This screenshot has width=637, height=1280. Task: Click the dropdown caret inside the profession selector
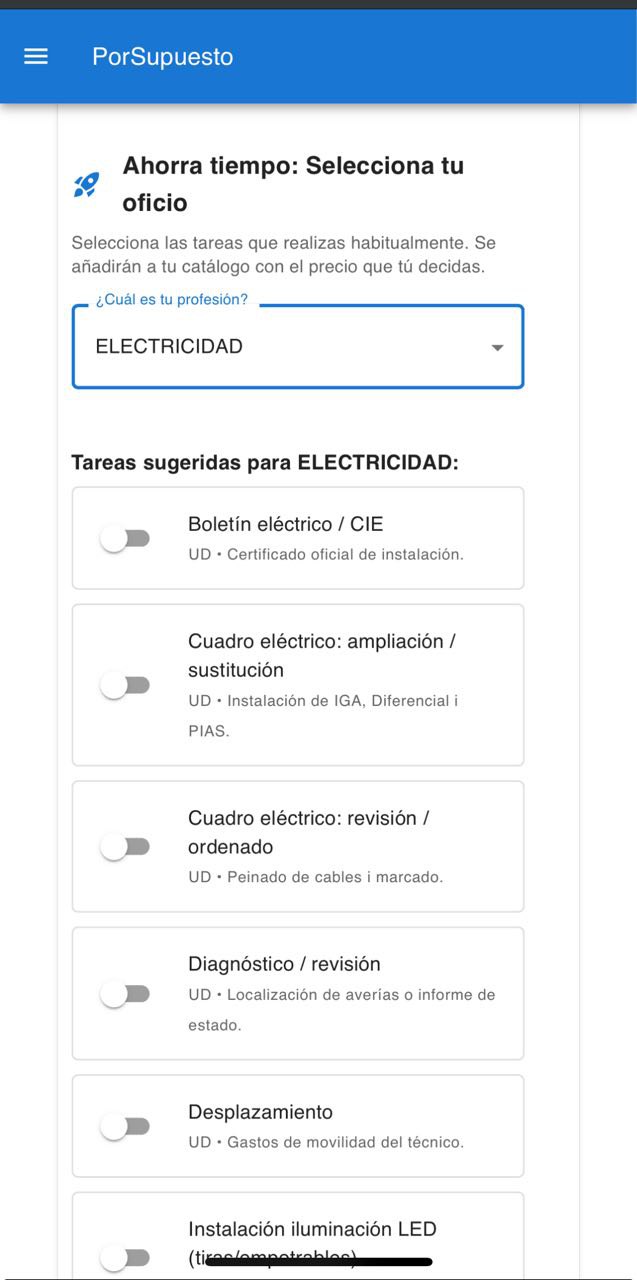[x=497, y=348]
